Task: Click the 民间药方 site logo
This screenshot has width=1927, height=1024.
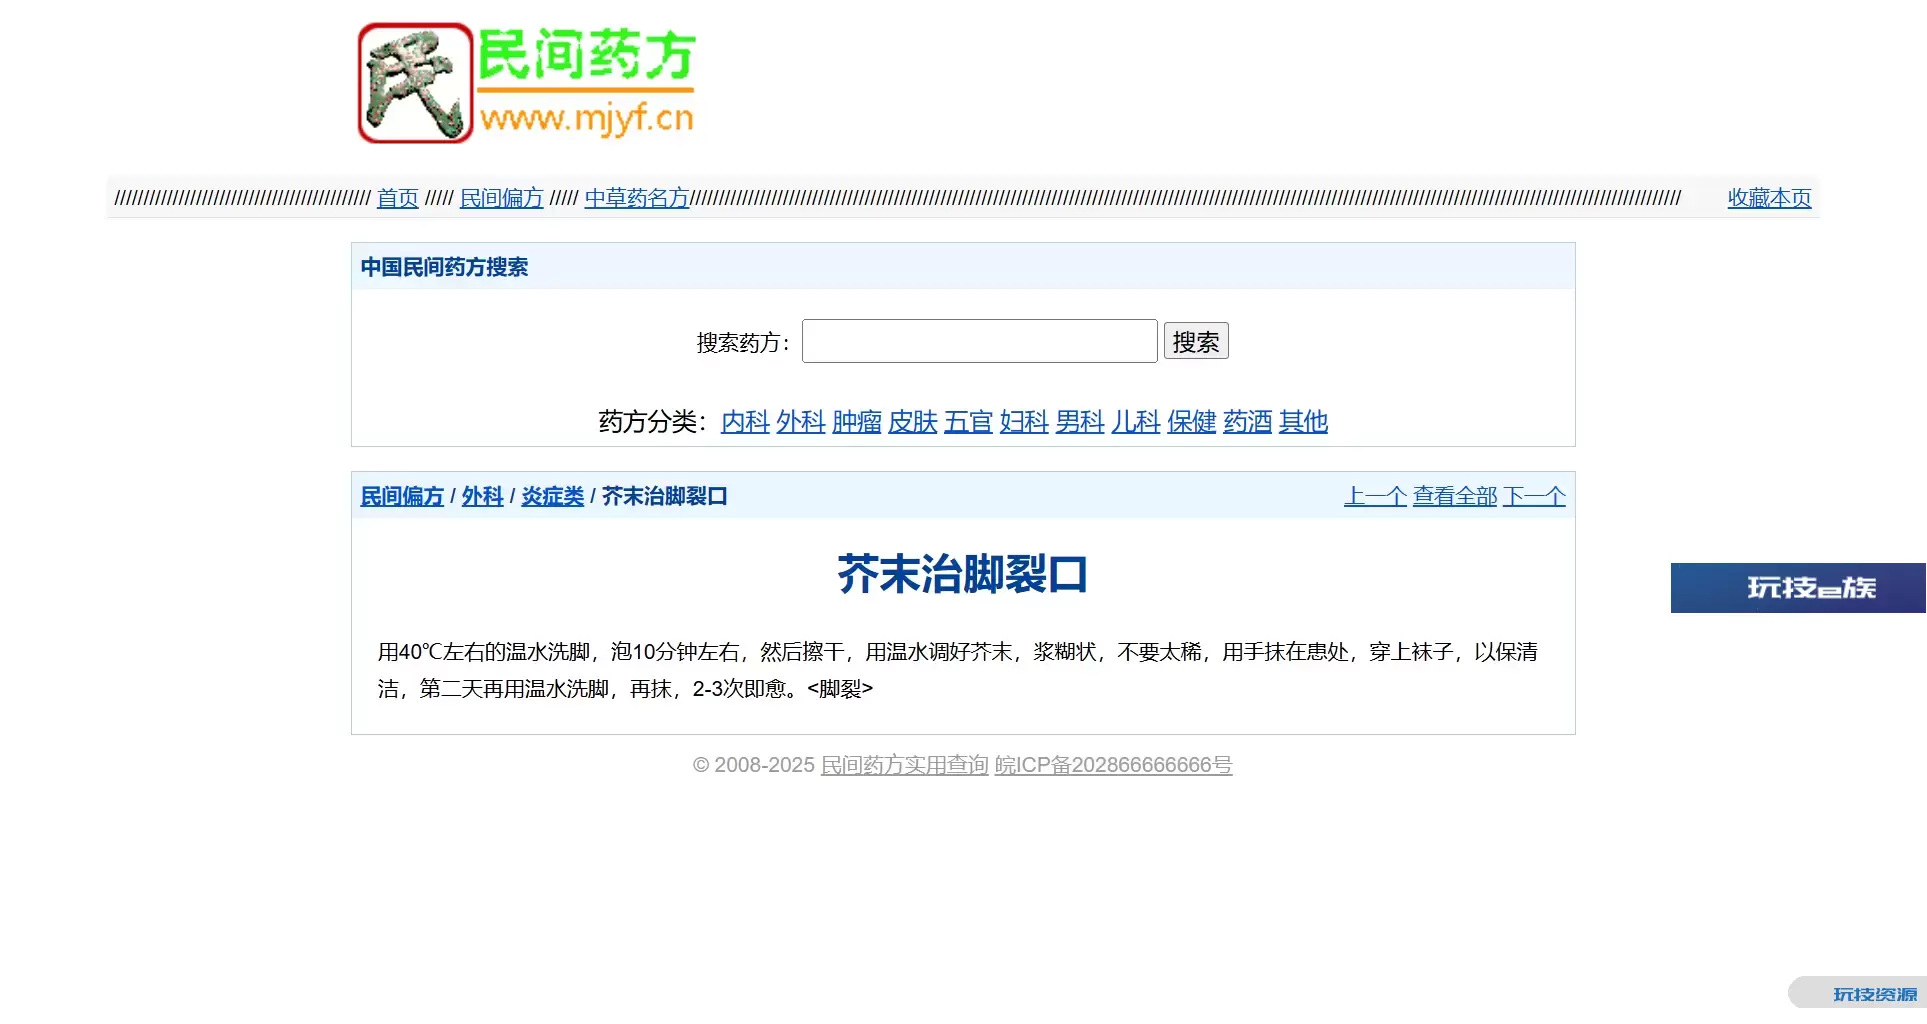Action: tap(526, 83)
